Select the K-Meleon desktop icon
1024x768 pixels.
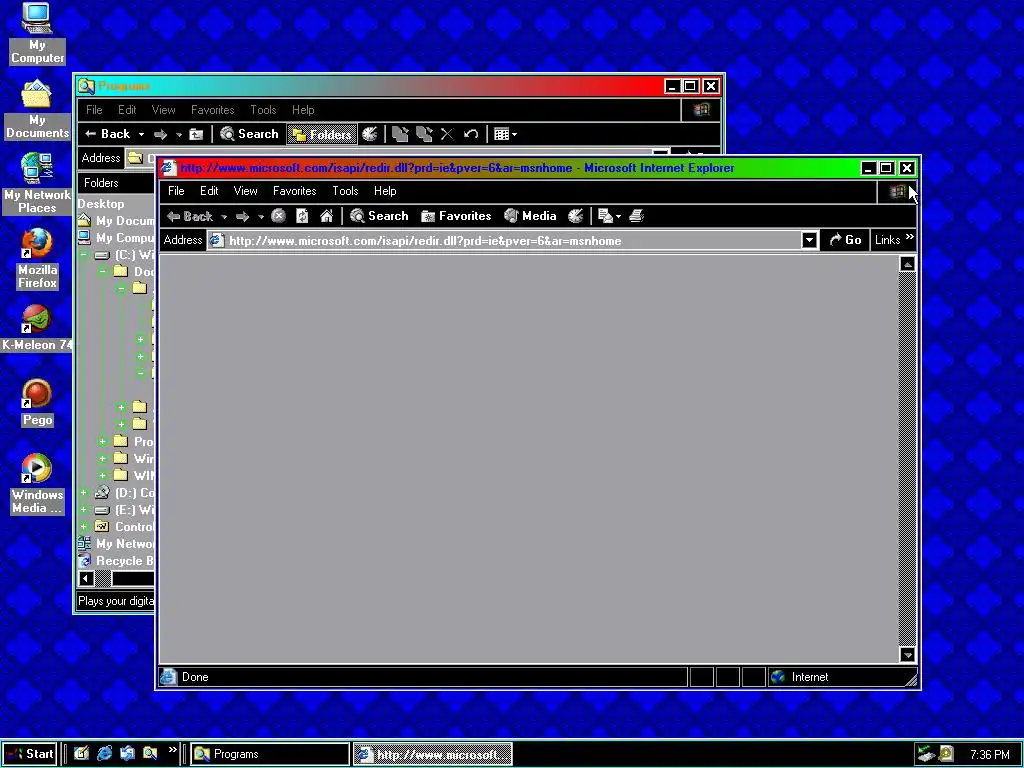37,328
